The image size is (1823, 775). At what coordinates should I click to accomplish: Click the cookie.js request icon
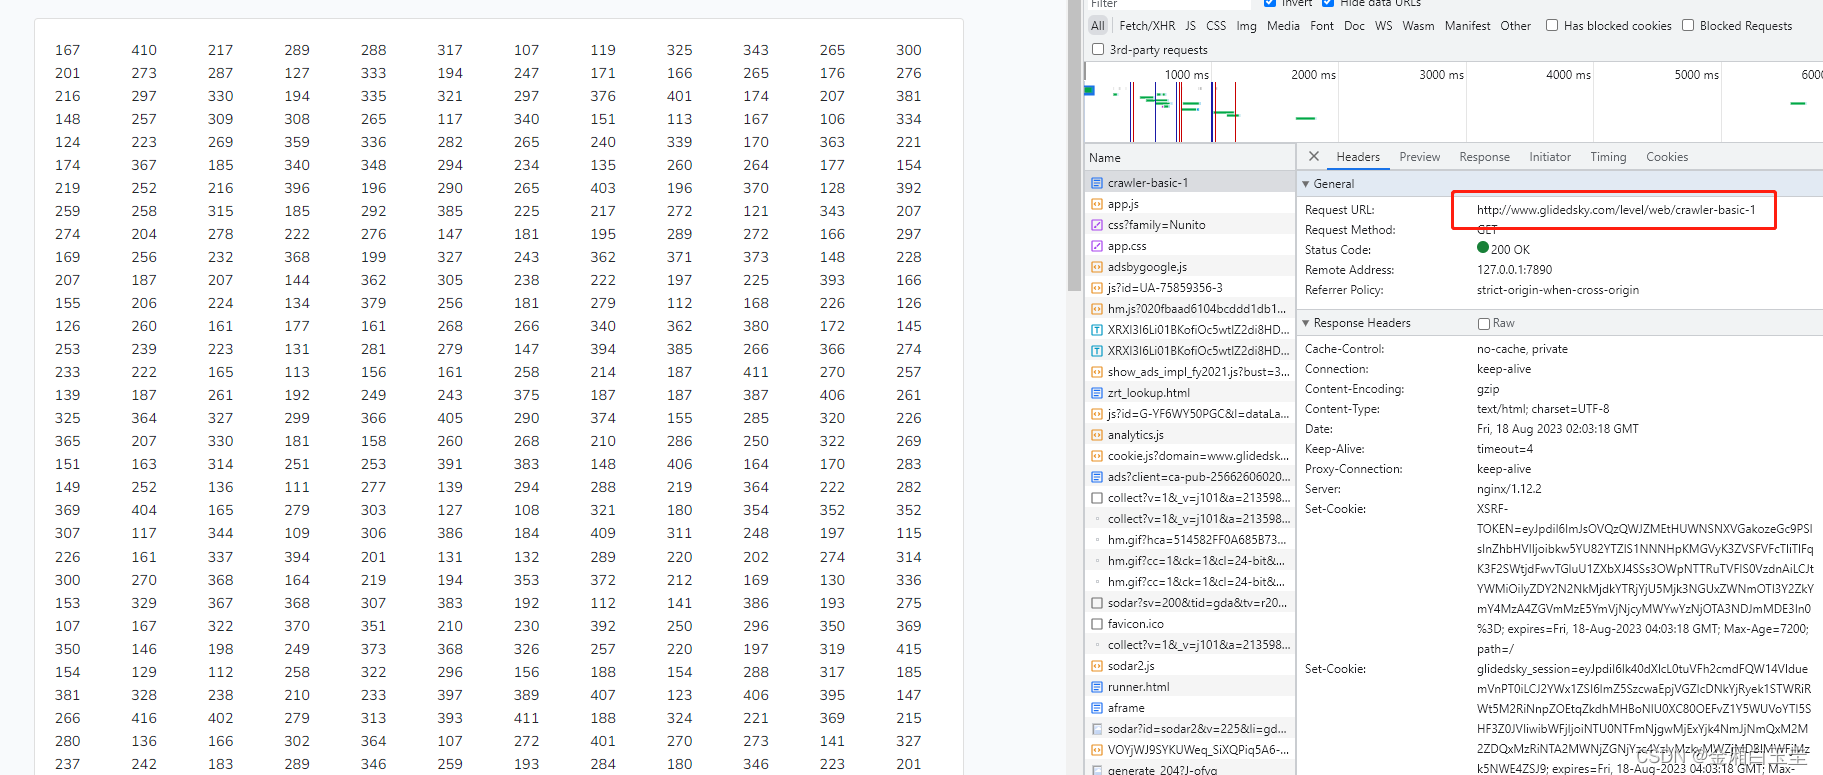tap(1097, 456)
